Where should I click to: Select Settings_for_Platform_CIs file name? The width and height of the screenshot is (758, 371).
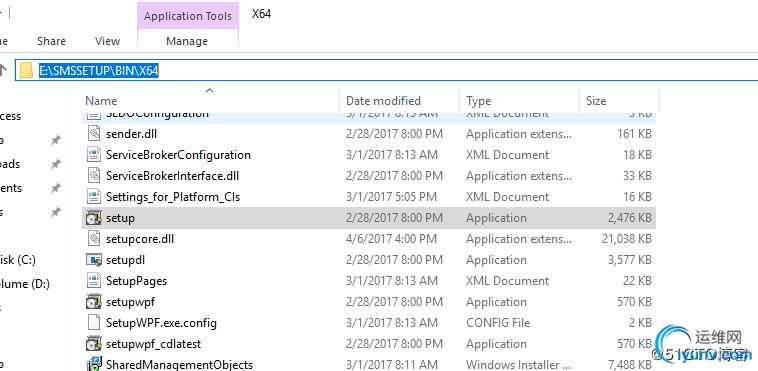pyautogui.click(x=173, y=197)
